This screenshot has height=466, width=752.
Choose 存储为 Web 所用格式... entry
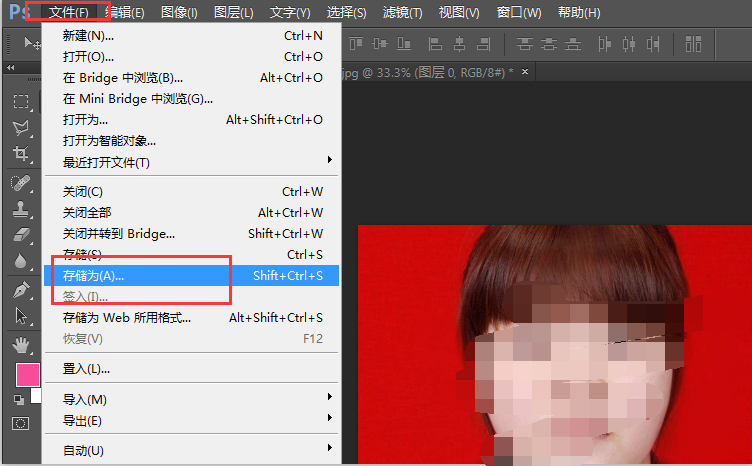(191, 318)
